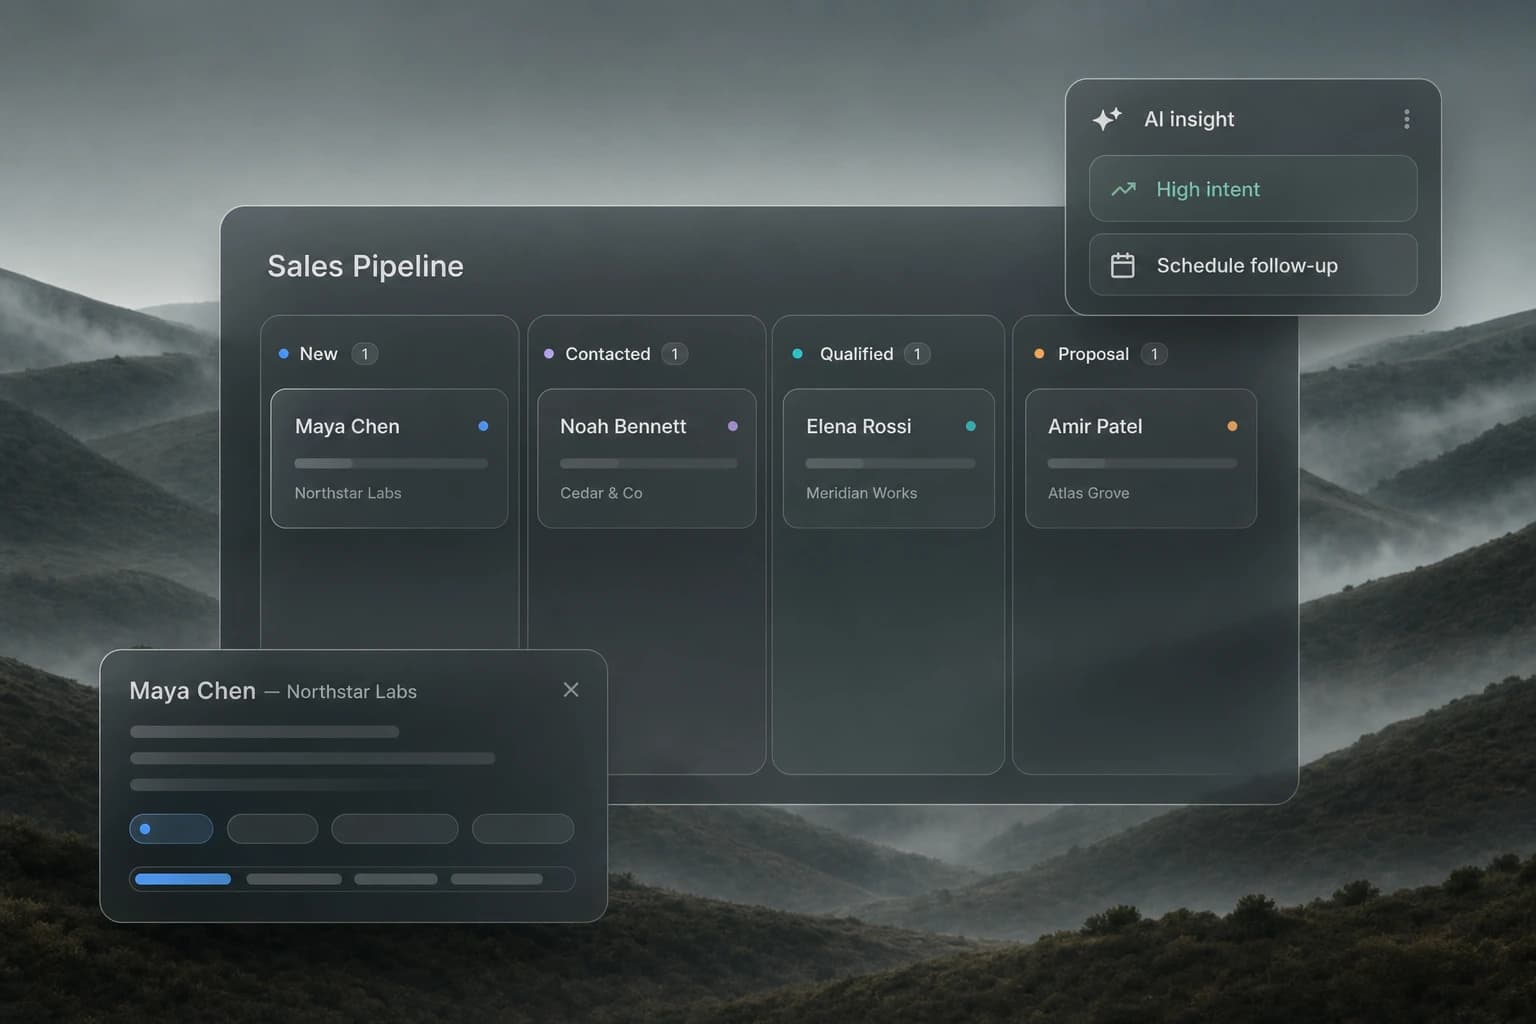Click the blue dot in New column header
1536x1024 pixels.
click(284, 354)
